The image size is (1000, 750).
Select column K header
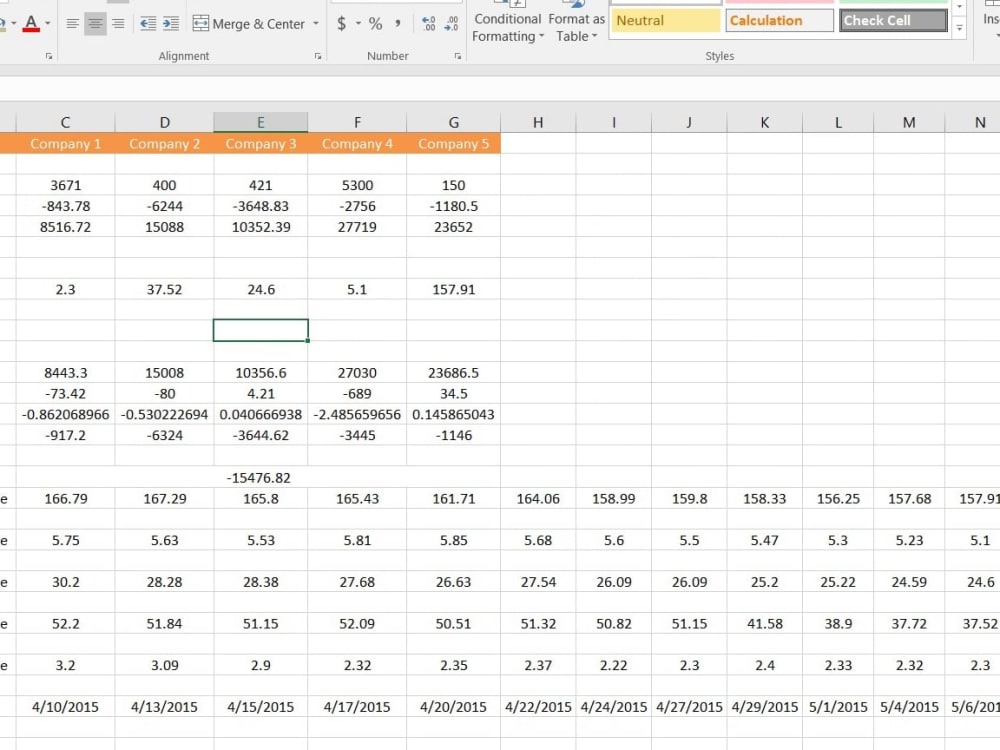[x=765, y=122]
